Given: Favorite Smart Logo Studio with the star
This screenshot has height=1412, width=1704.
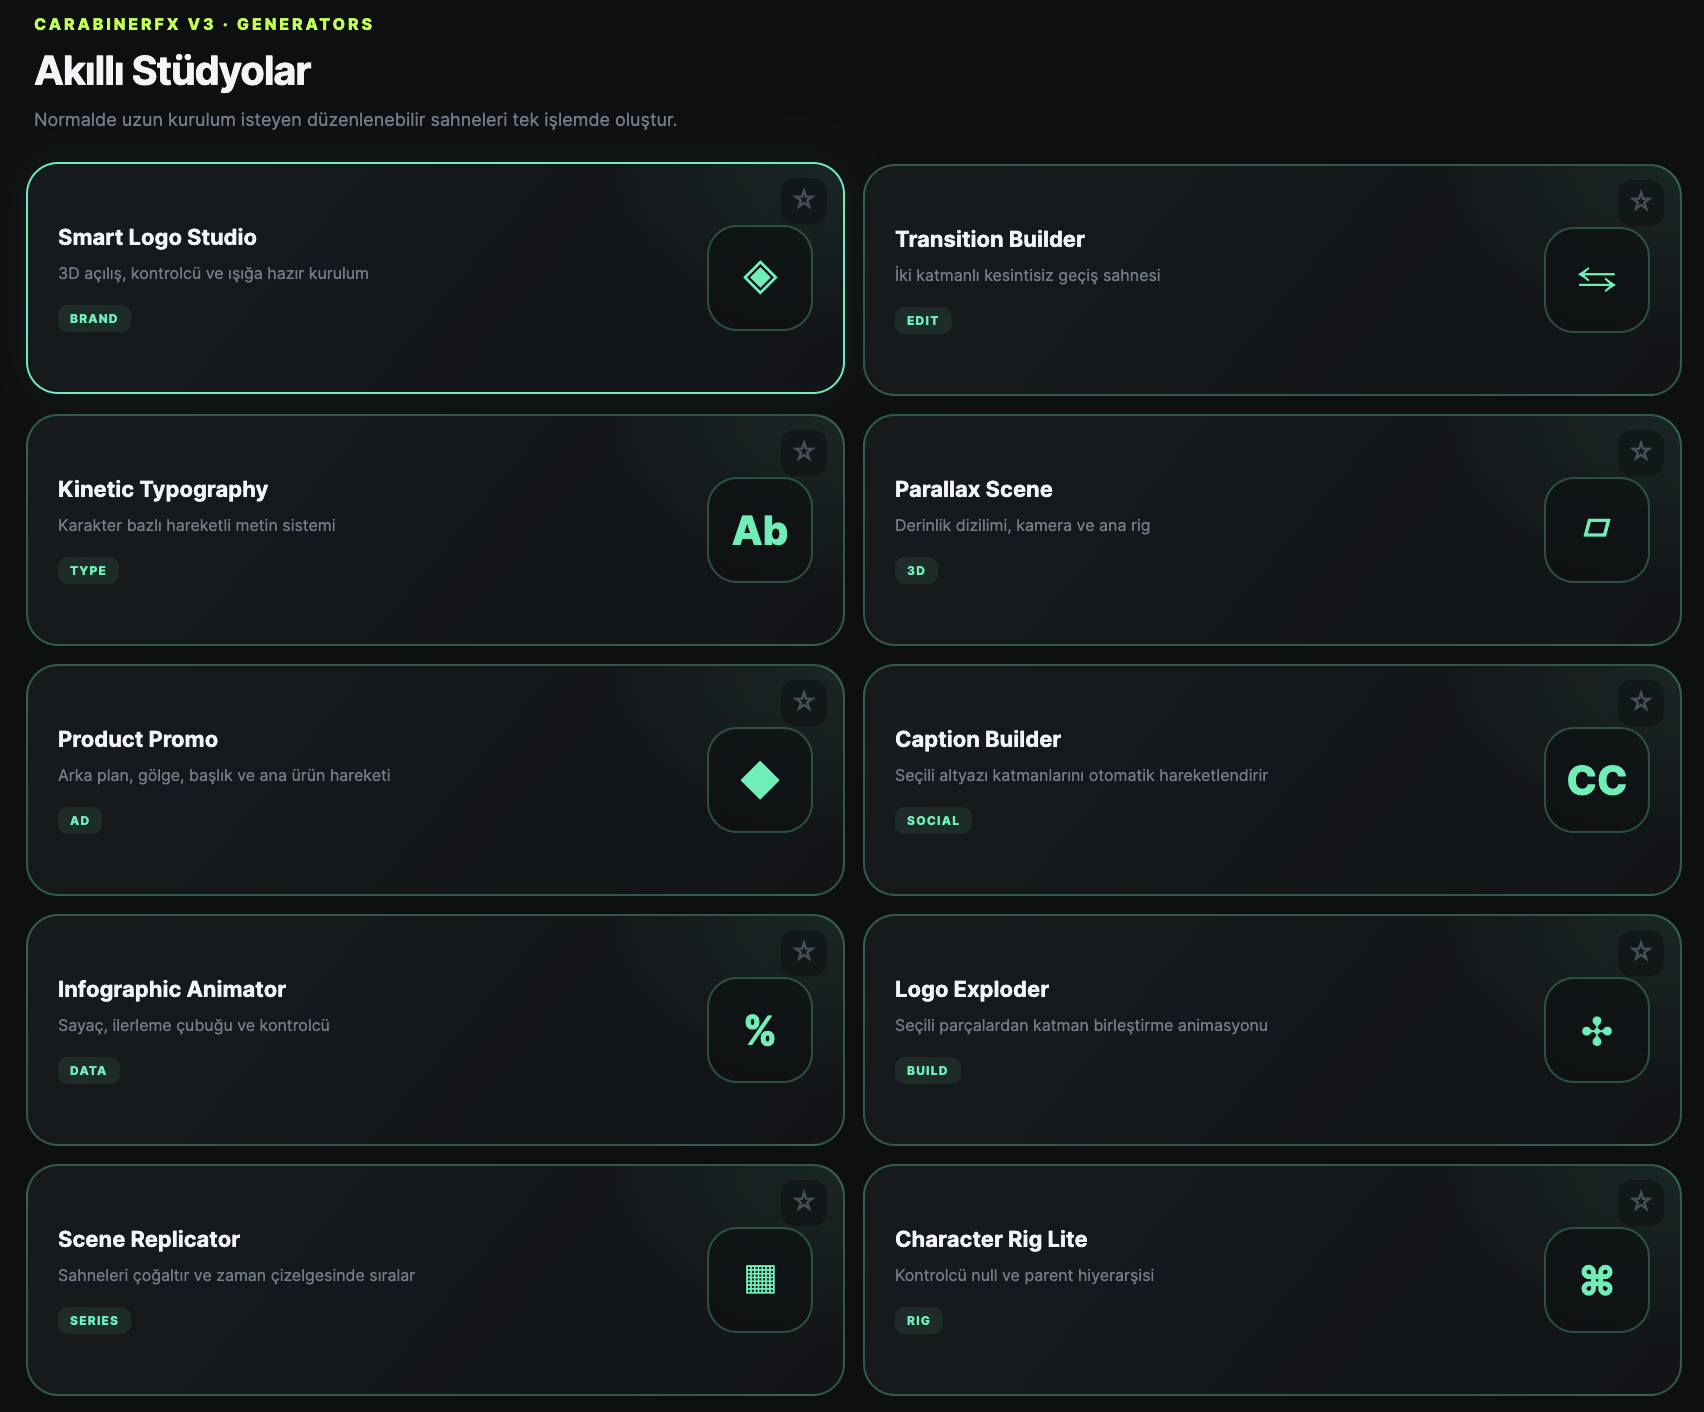Looking at the screenshot, I should click(804, 200).
